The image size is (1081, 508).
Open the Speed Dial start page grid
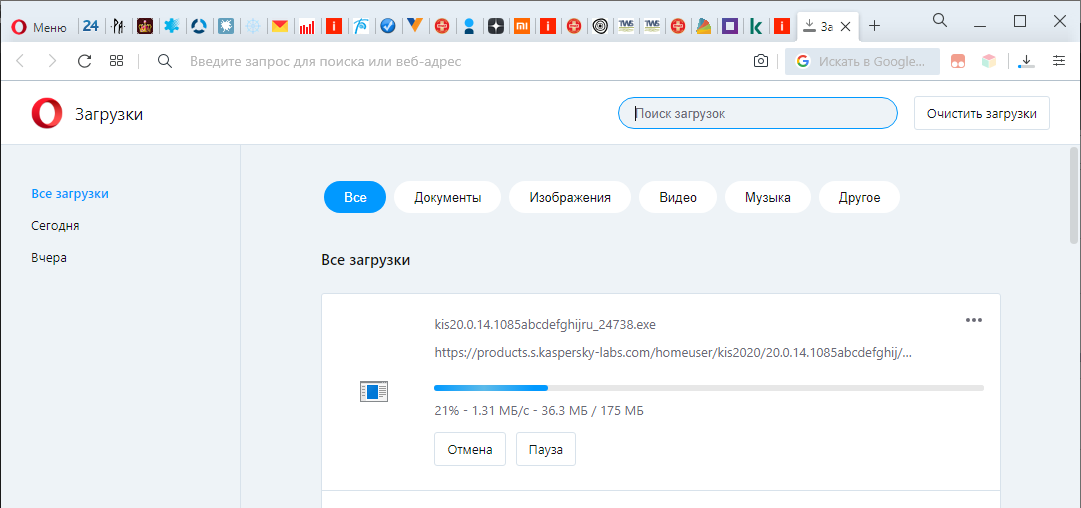[x=116, y=61]
